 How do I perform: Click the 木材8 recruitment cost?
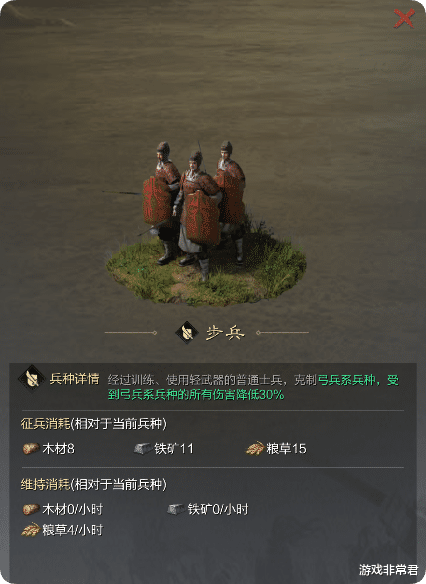point(58,449)
